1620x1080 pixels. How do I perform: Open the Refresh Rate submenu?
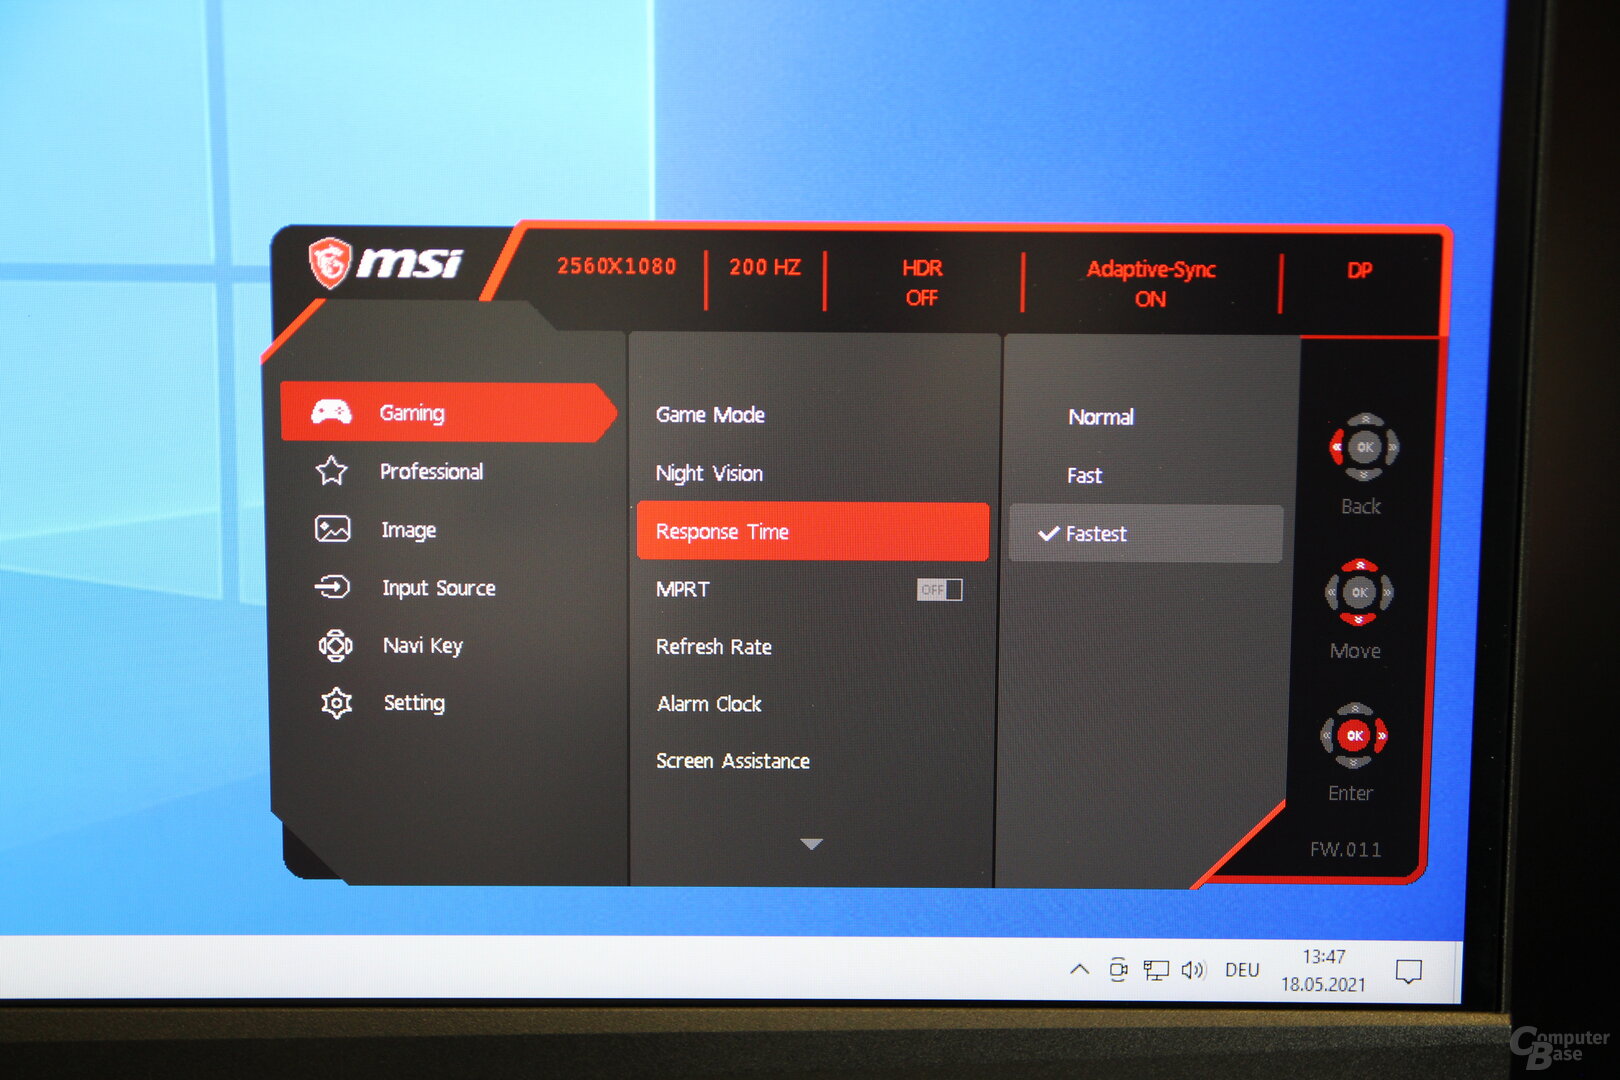tap(714, 647)
